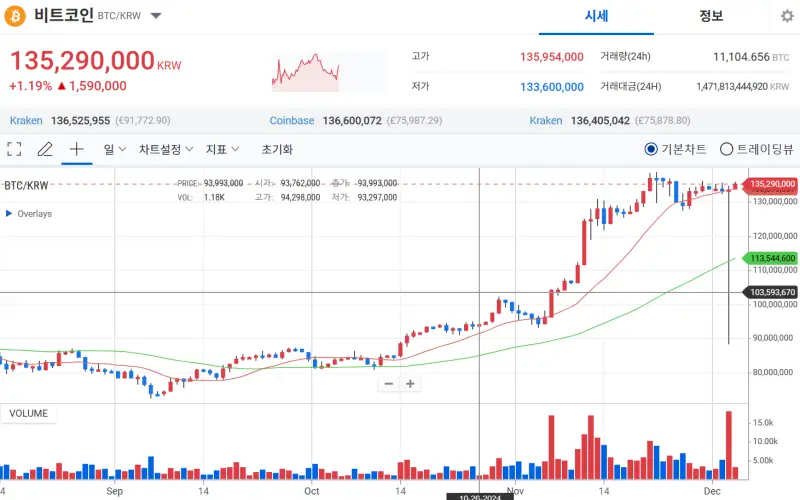This screenshot has height=500, width=800.
Task: Click the 비트코인 title text
Action: (x=64, y=15)
